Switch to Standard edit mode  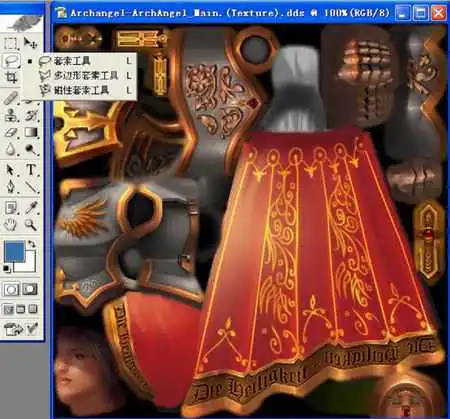pyautogui.click(x=11, y=289)
